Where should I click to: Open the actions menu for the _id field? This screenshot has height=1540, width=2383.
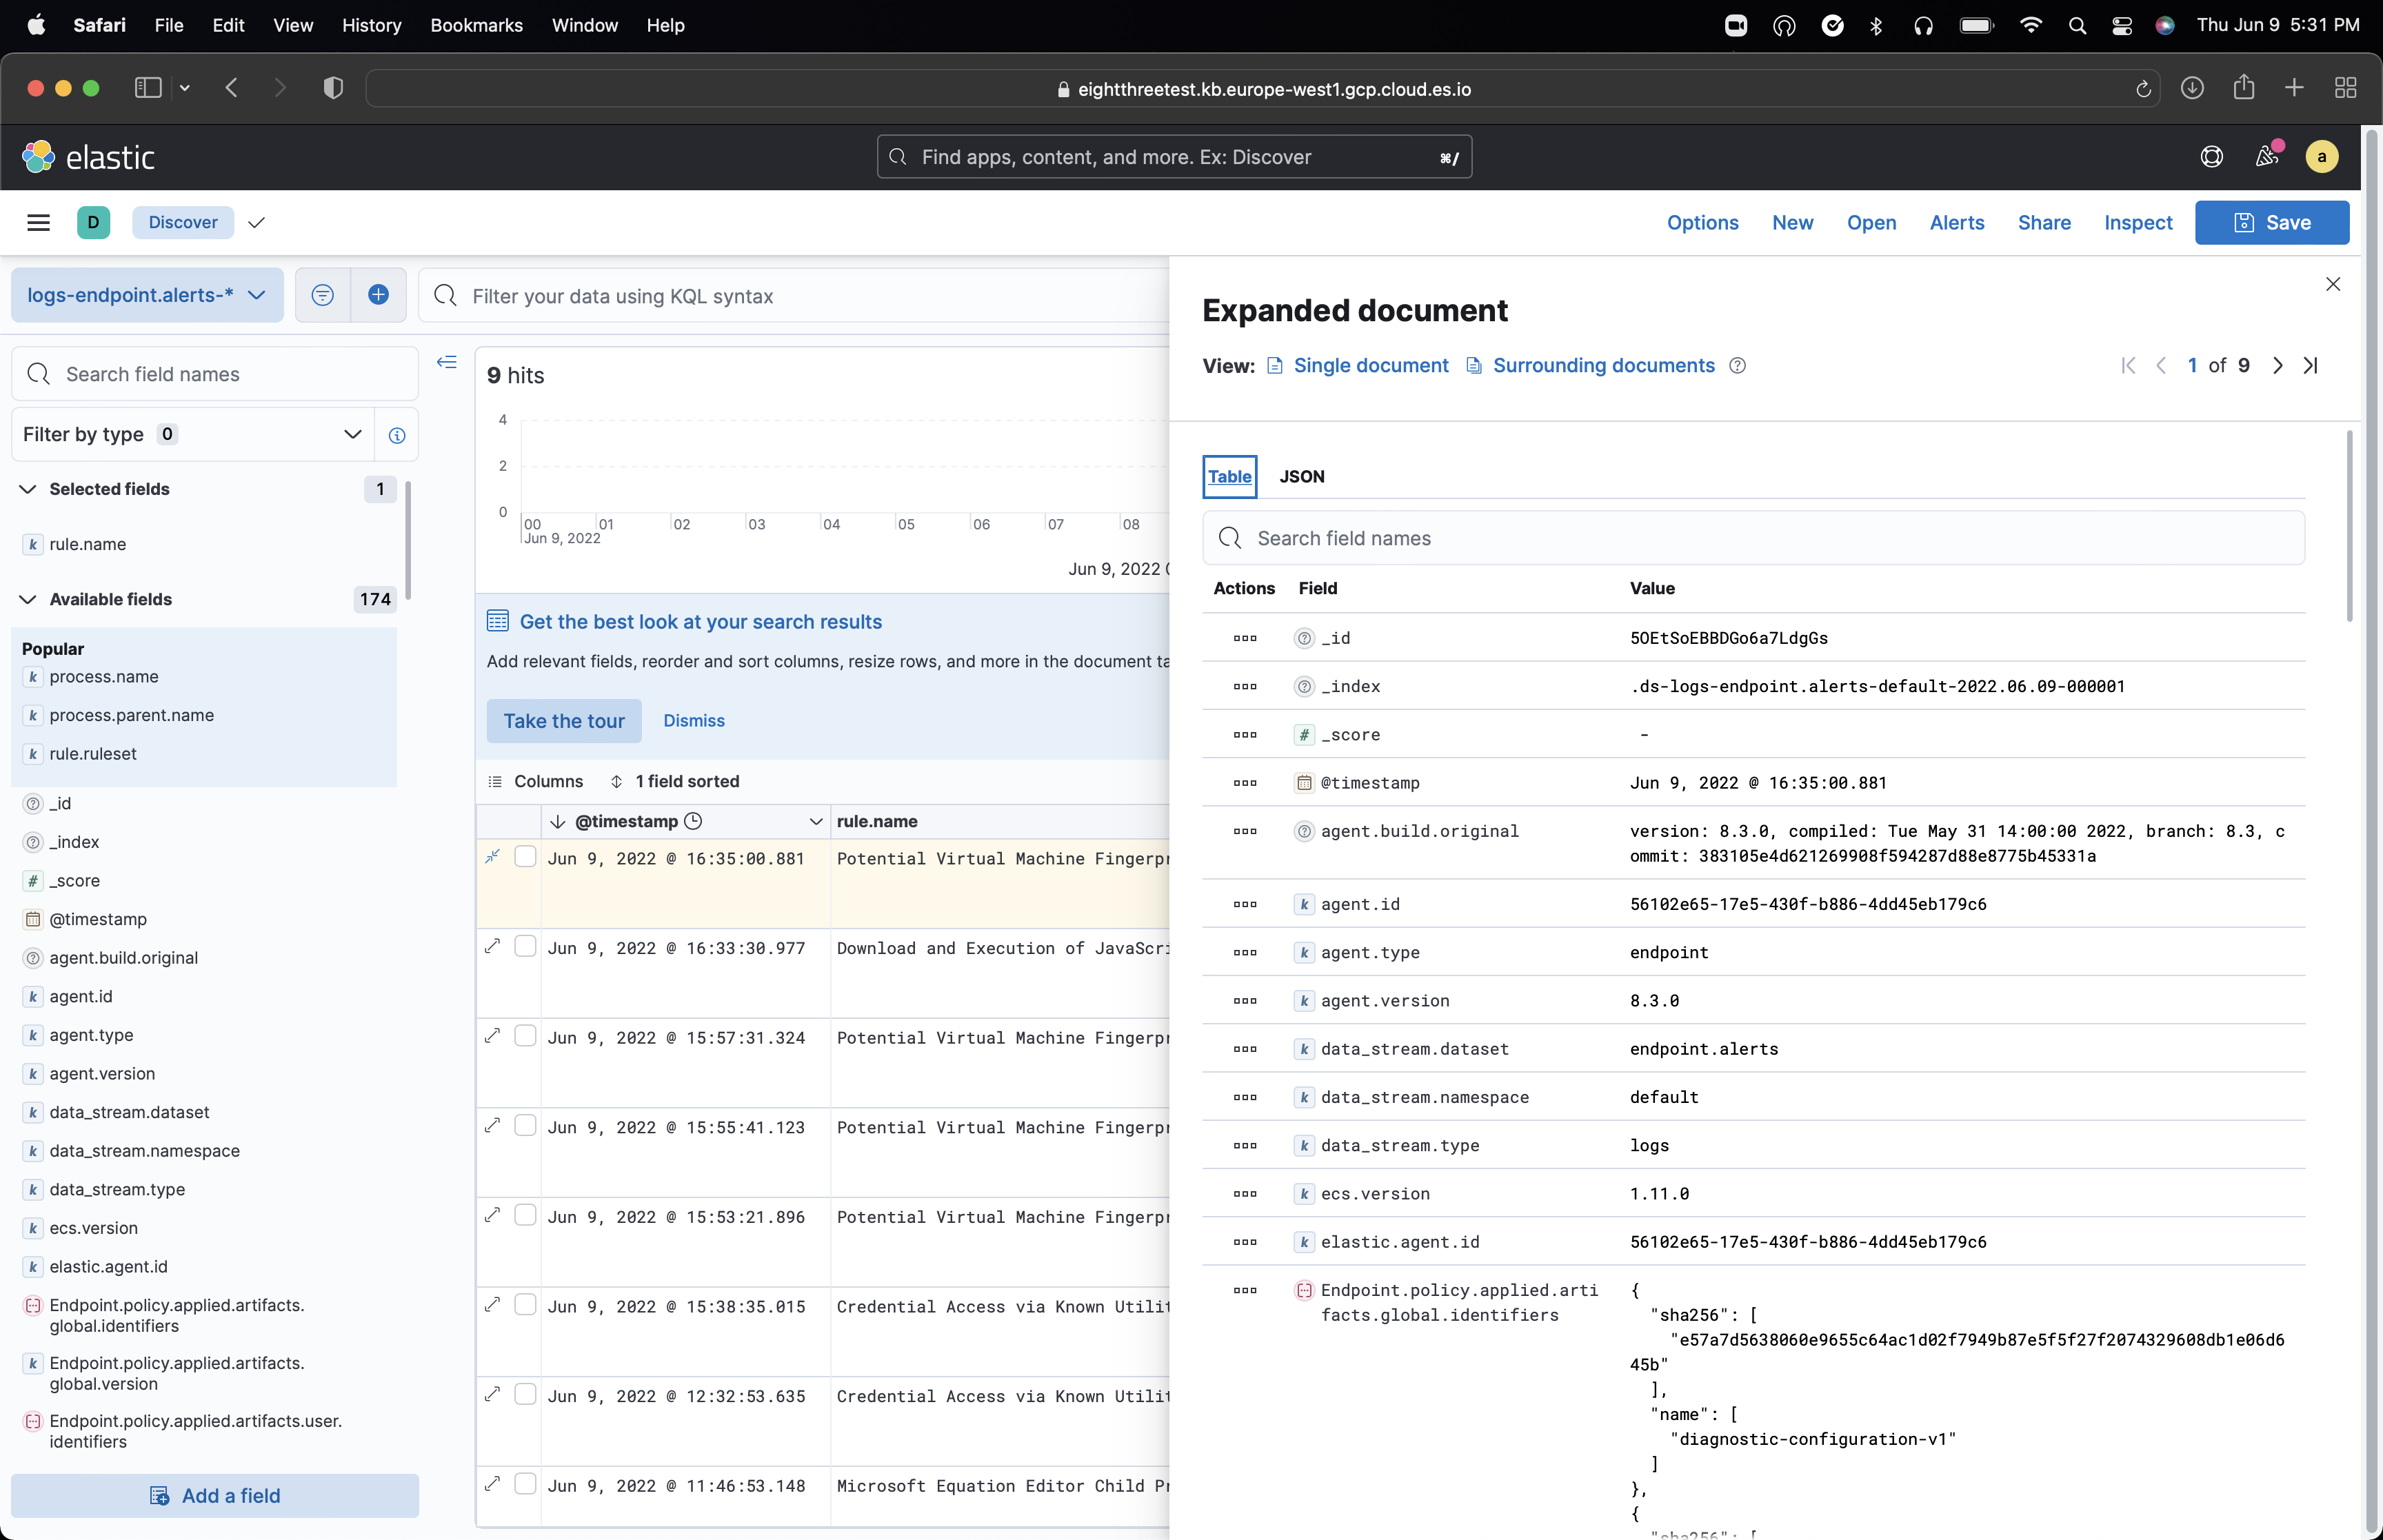coord(1243,637)
